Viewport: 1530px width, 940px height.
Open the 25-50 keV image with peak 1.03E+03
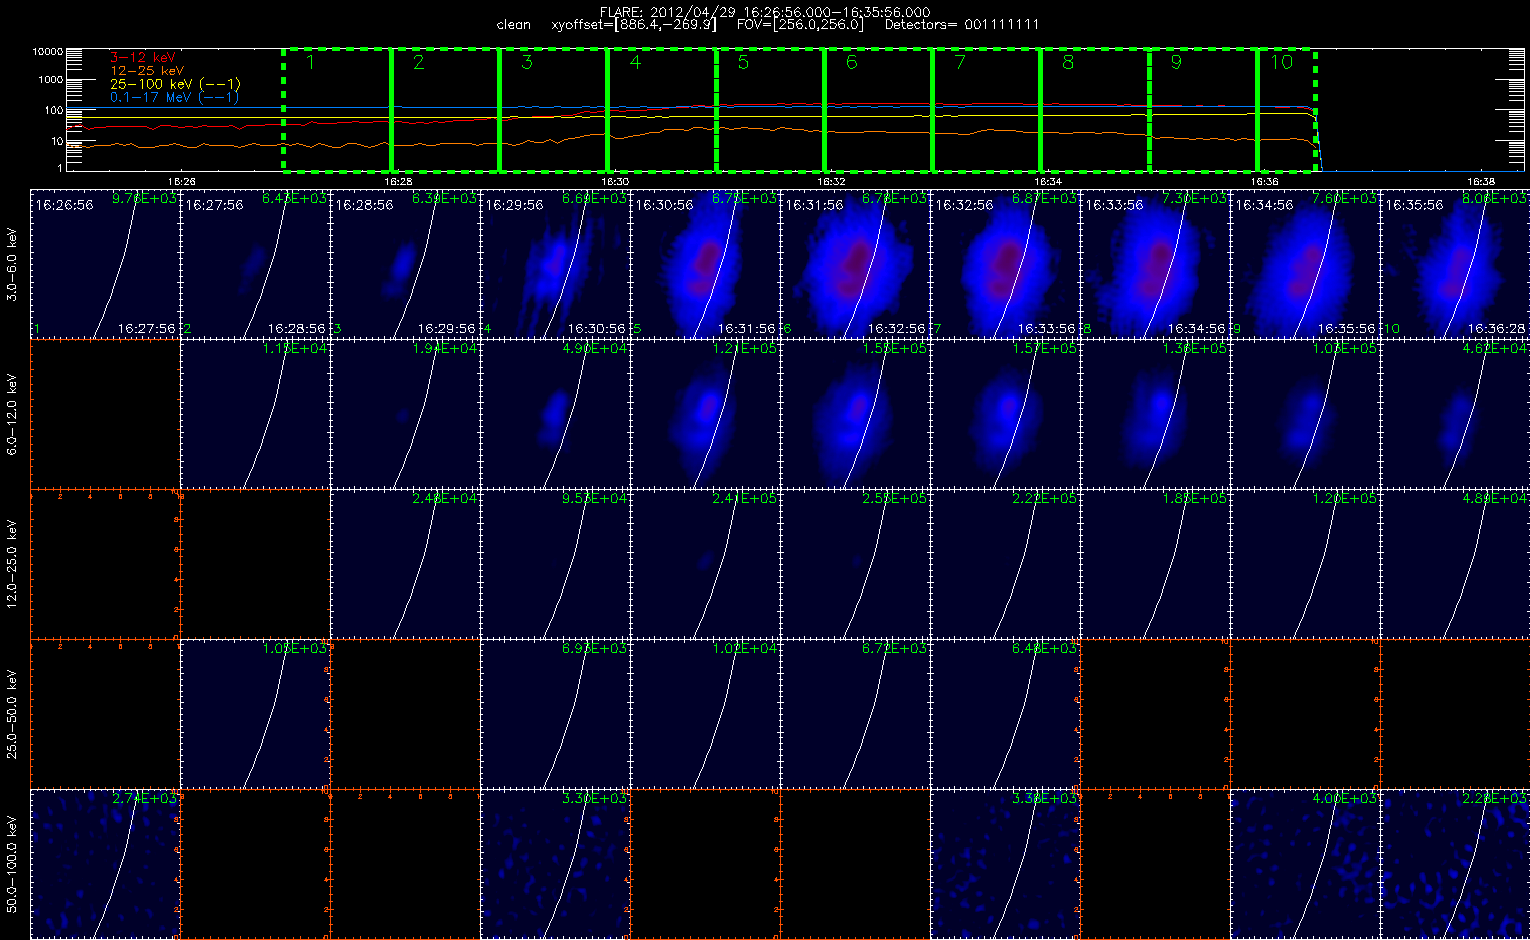click(x=256, y=714)
